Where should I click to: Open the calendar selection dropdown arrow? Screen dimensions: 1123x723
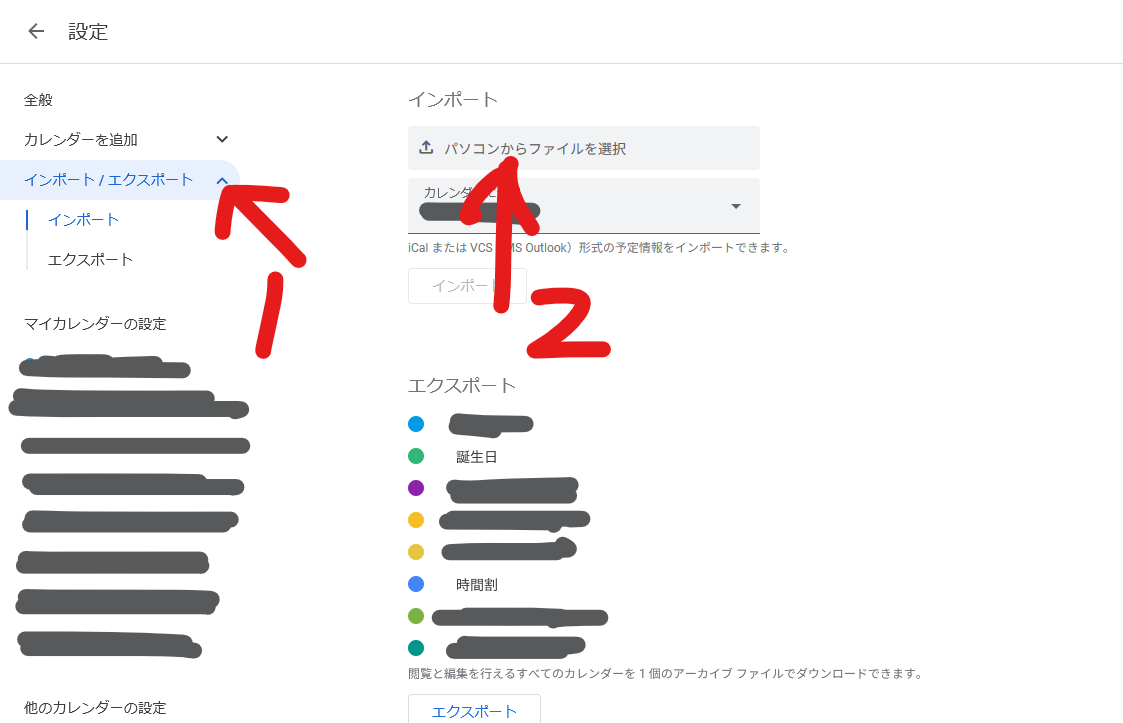736,206
